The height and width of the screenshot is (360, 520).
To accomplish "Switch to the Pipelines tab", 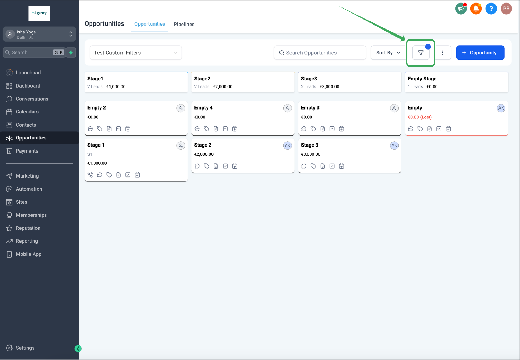I will 184,24.
